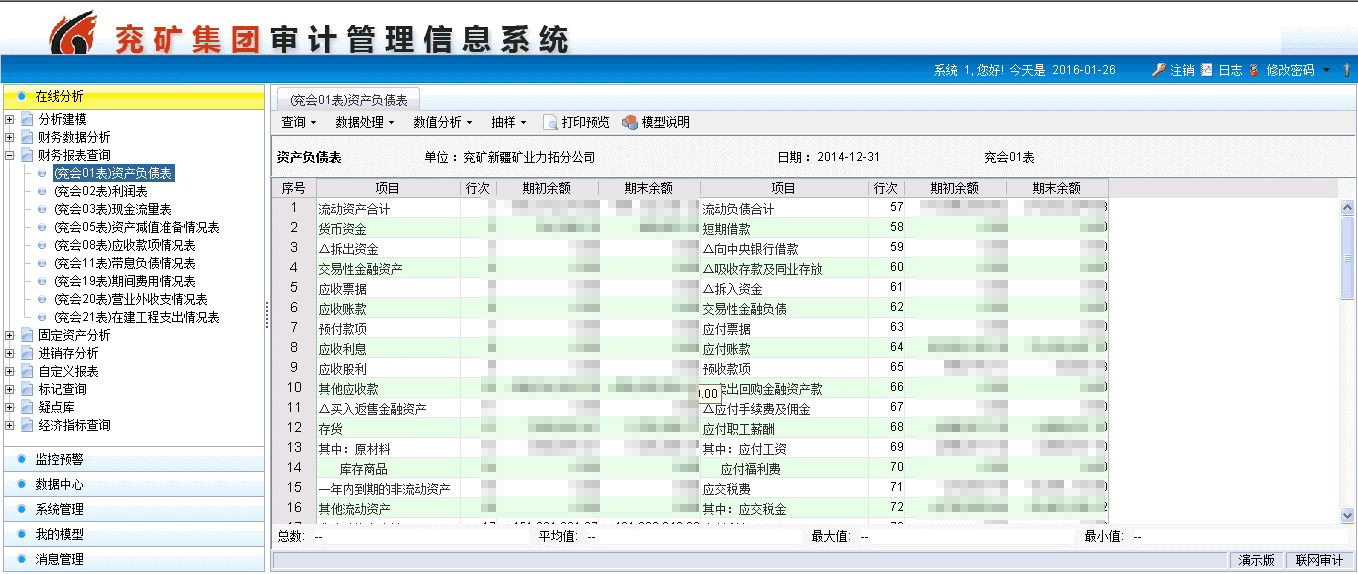Expand the 财务数据分析 tree node

[x=10, y=137]
